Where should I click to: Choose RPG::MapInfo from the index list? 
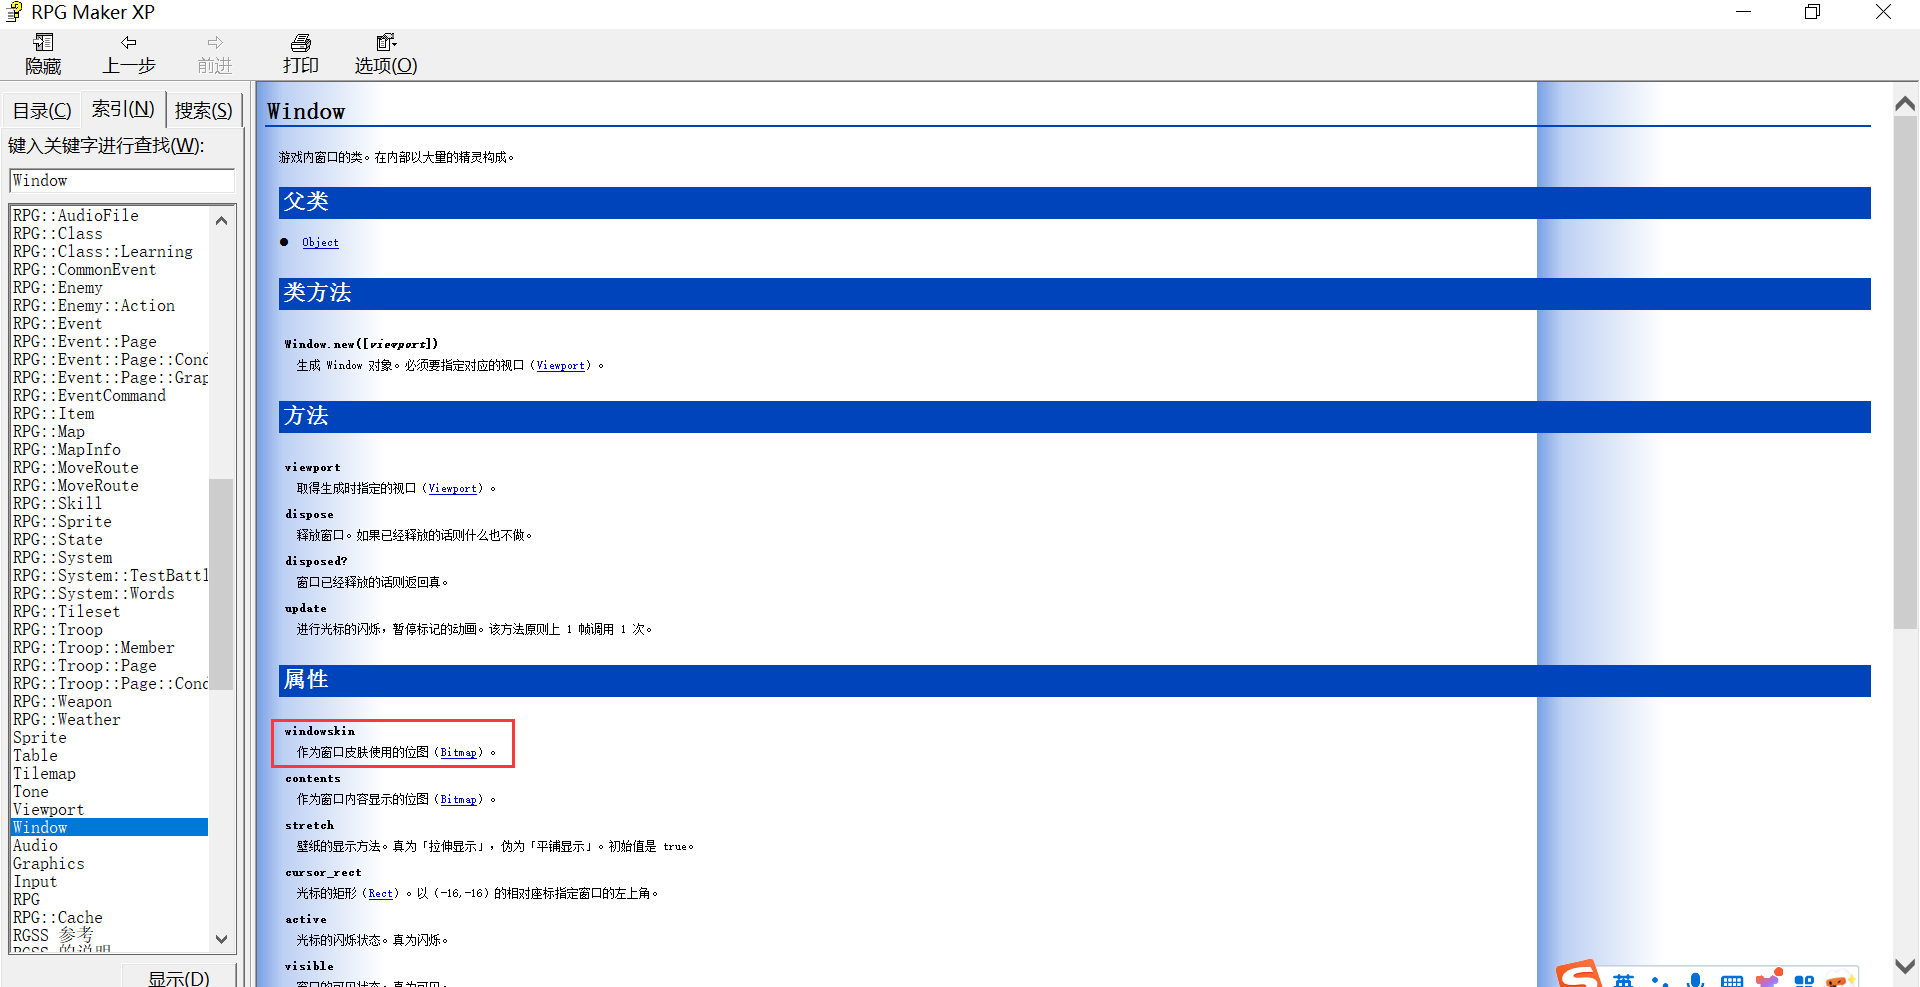[x=67, y=450]
